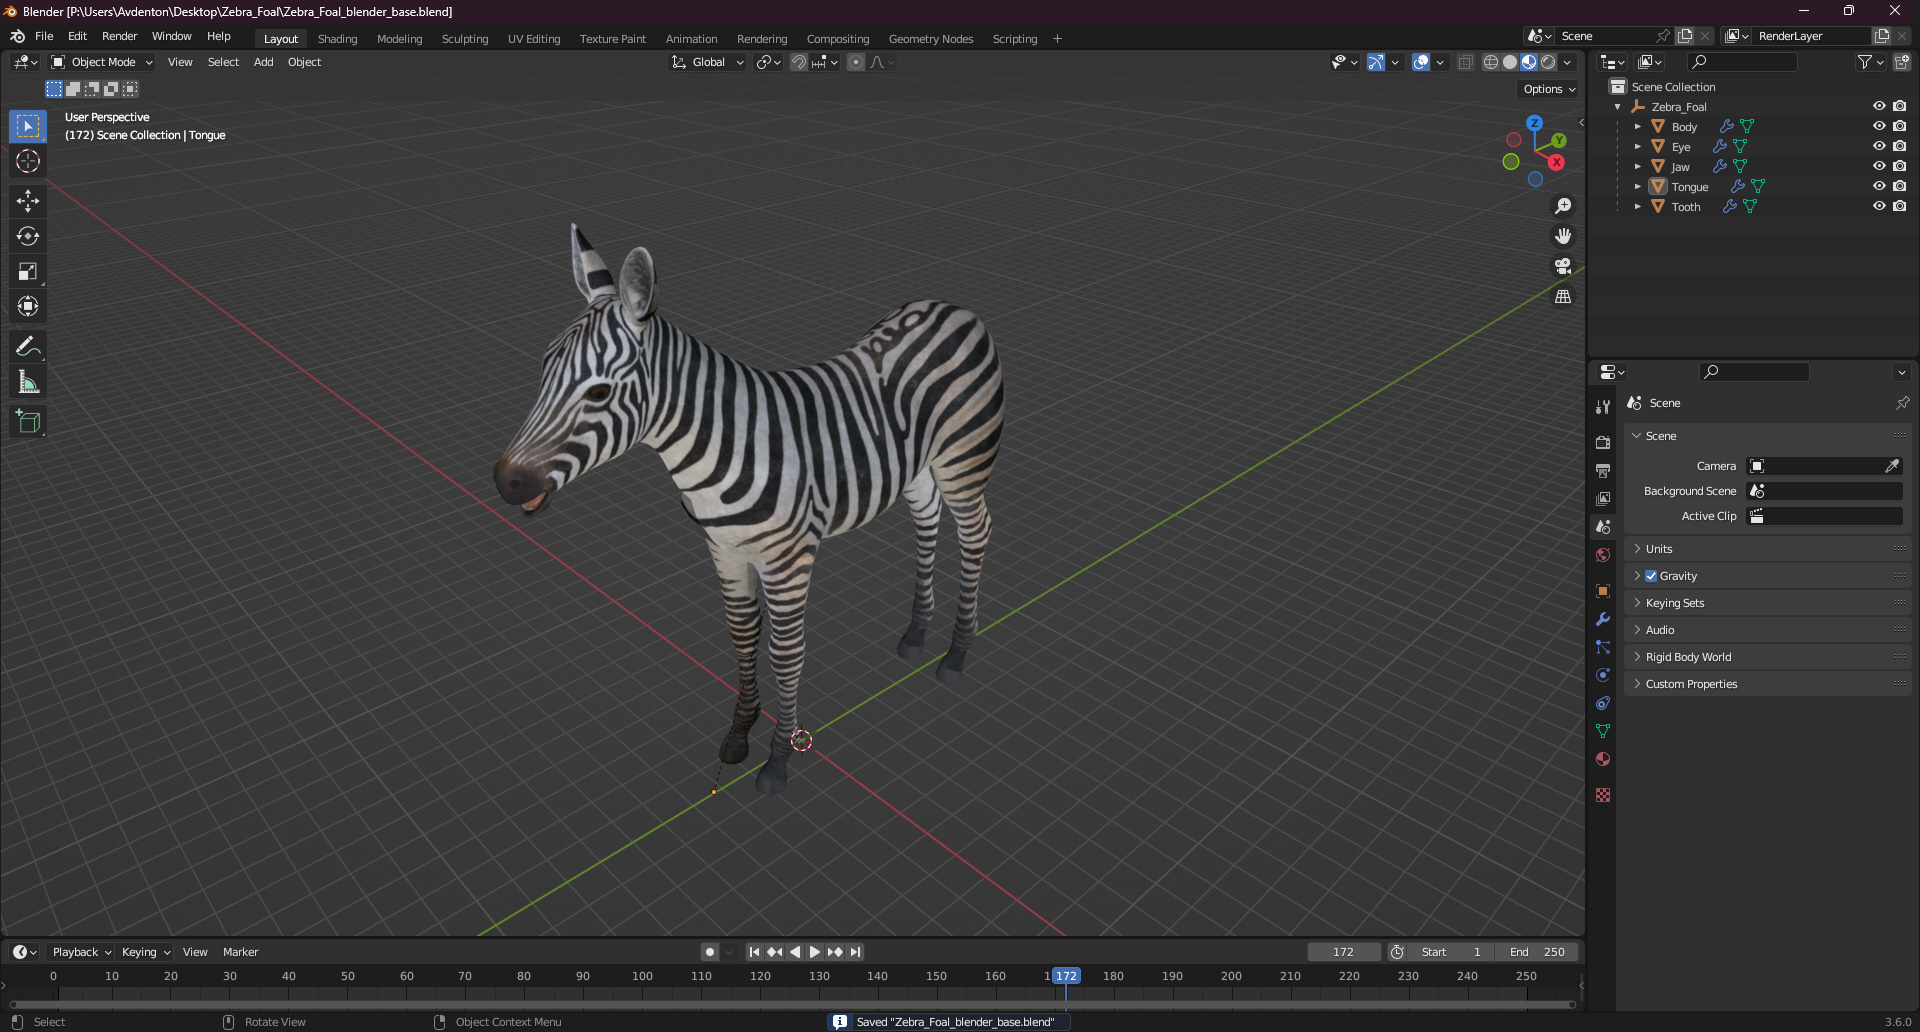Image resolution: width=1920 pixels, height=1032 pixels.
Task: Open the Tool properties tab
Action: click(x=1603, y=407)
